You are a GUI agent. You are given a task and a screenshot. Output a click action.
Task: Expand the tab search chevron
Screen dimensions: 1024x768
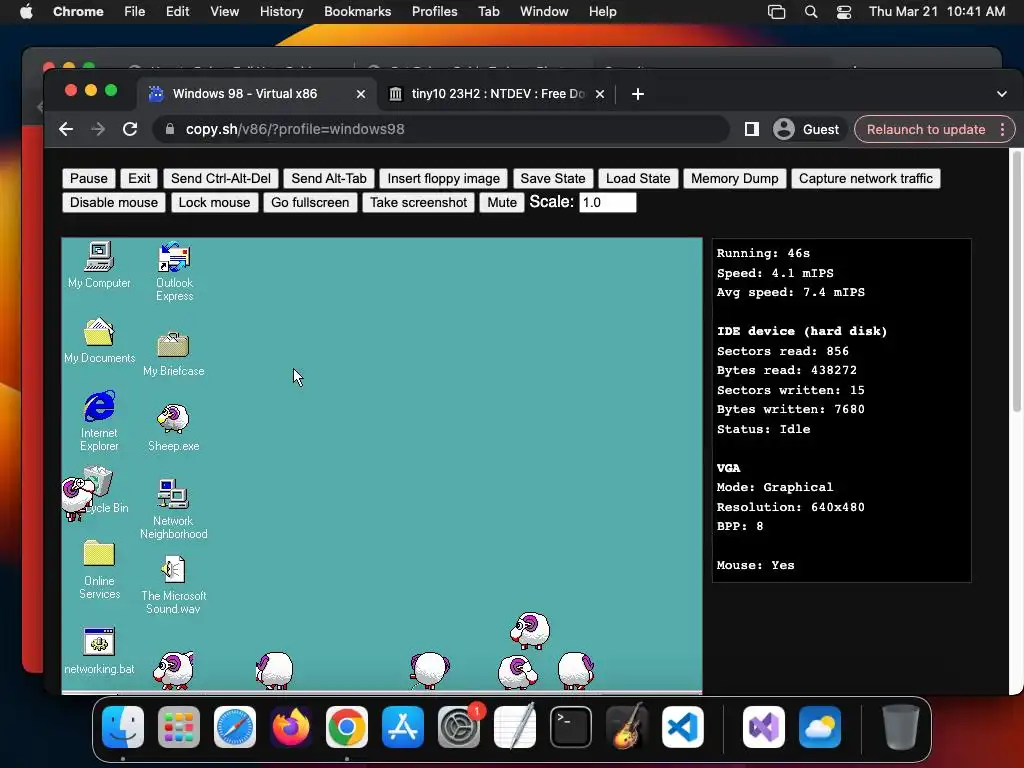click(1002, 94)
